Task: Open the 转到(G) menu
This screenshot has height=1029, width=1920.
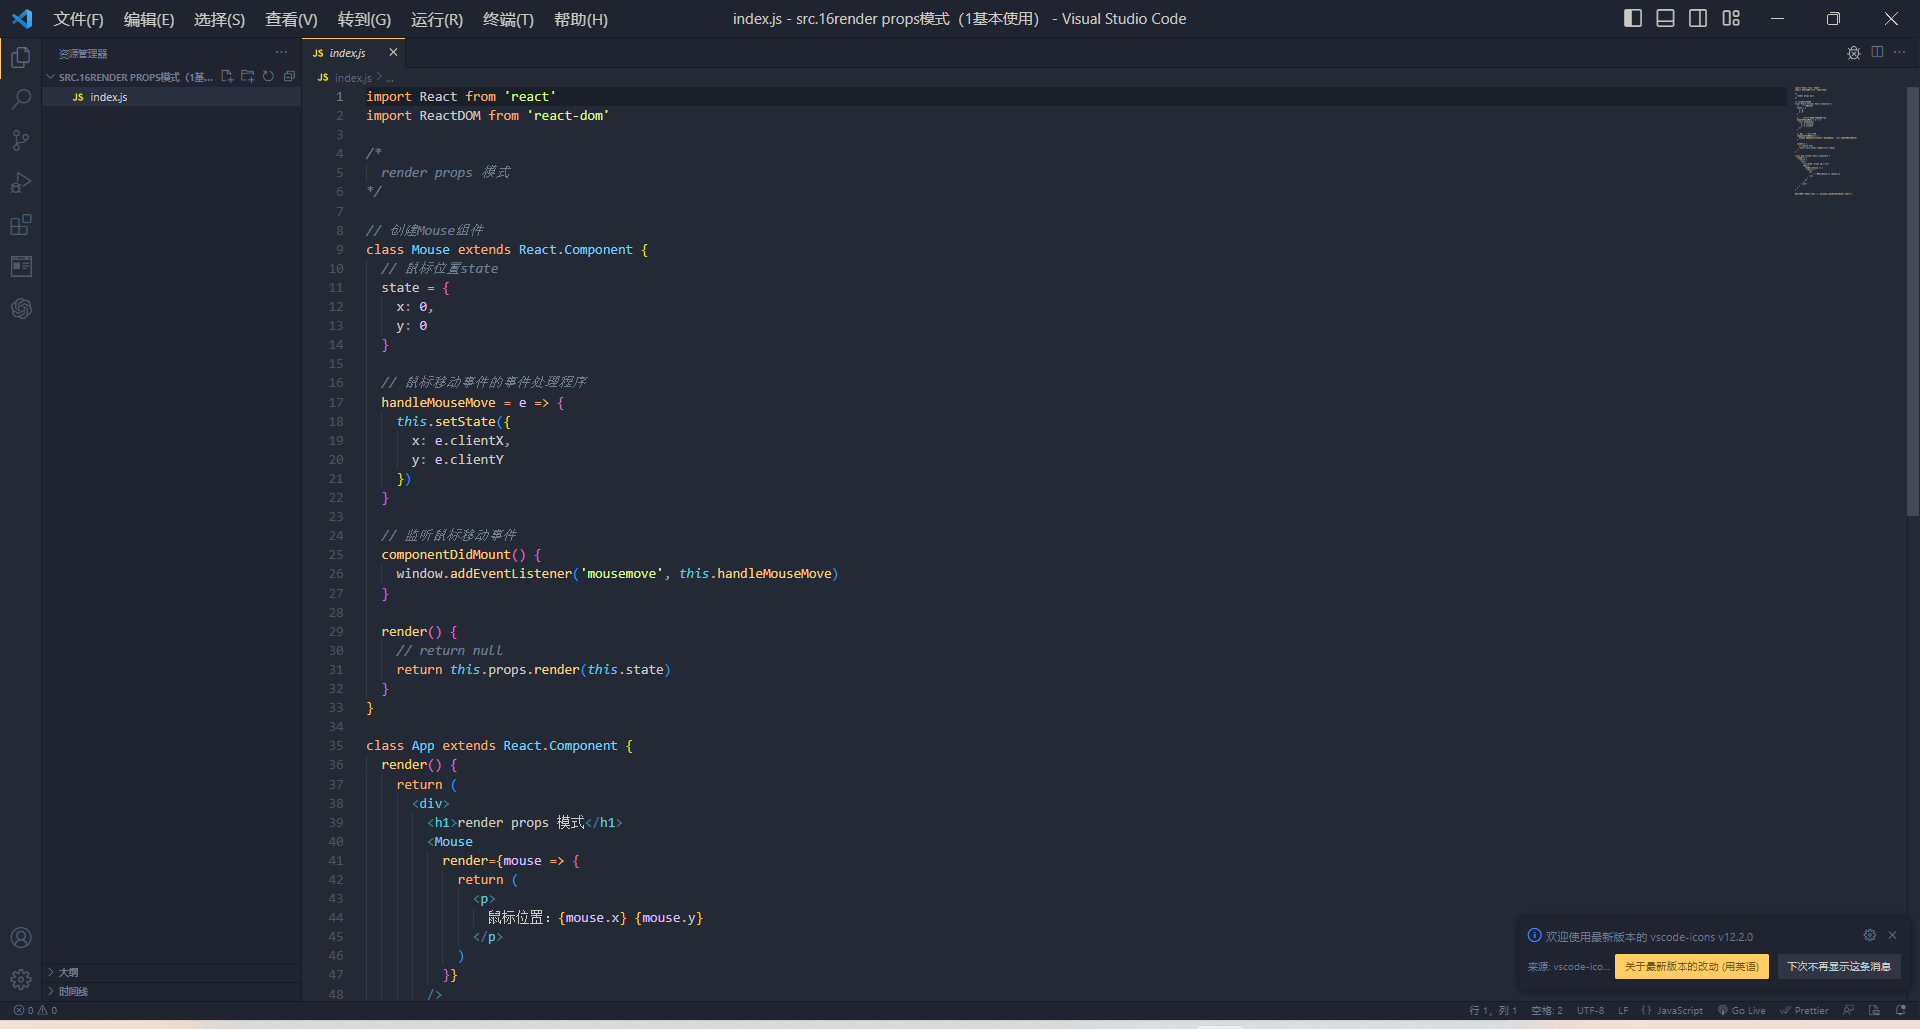Action: pos(364,19)
